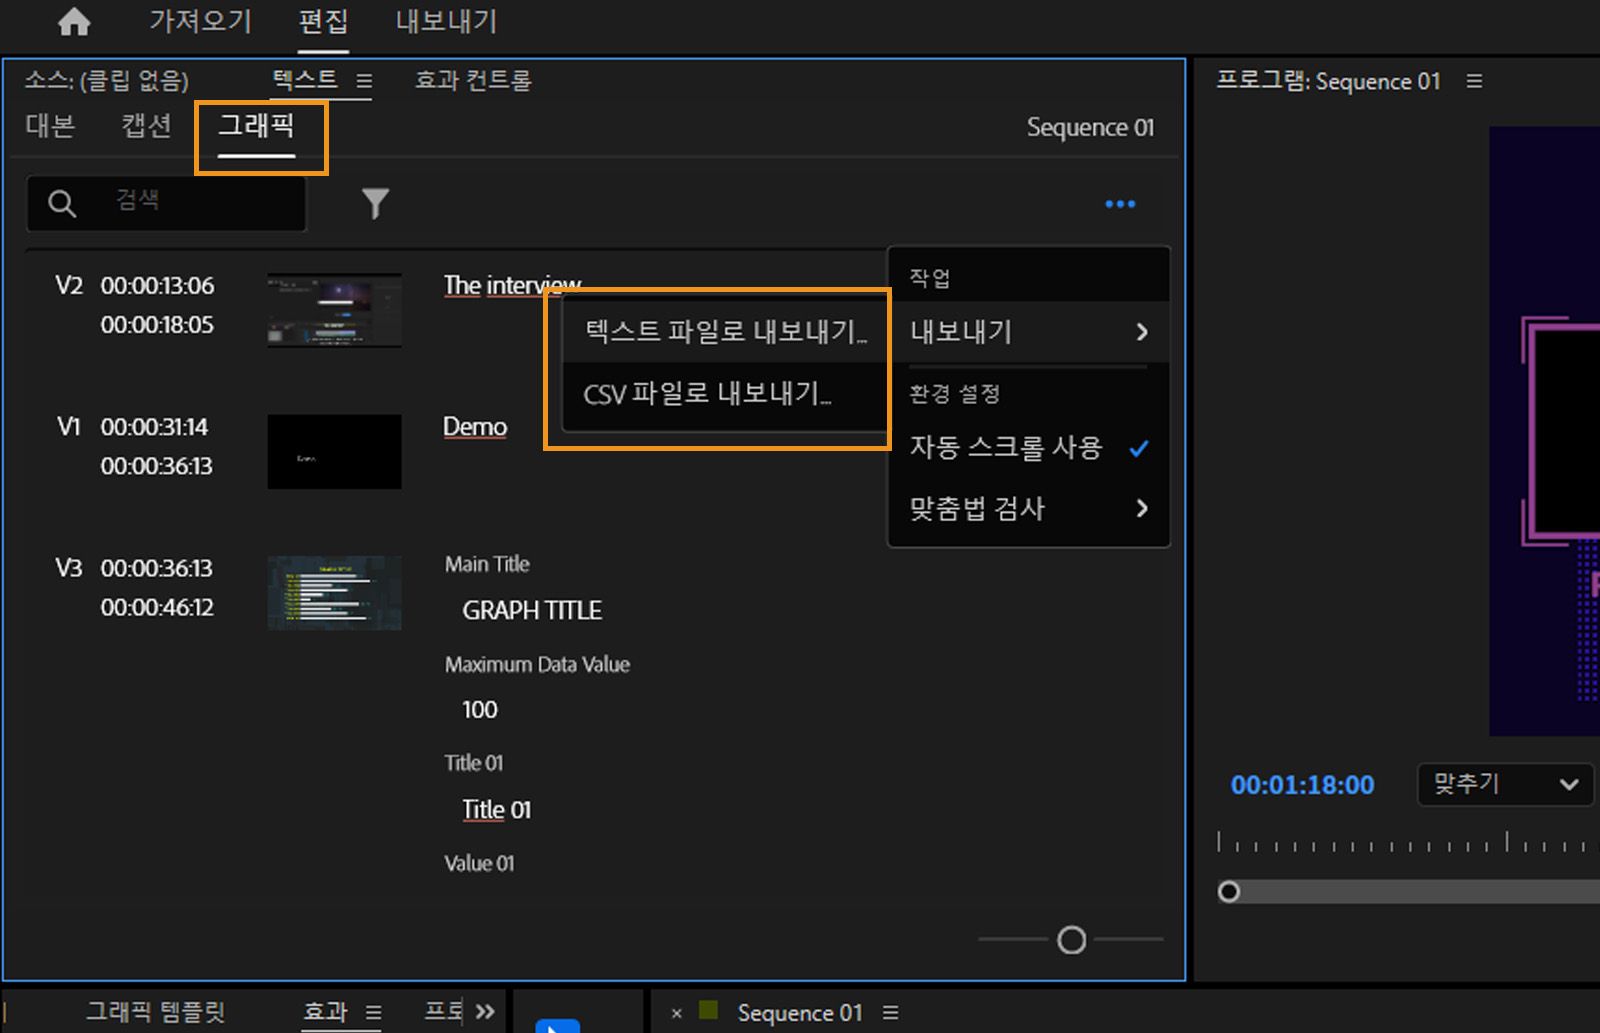Expand the 맞춤법 검사 submenu
The image size is (1600, 1033).
[1029, 509]
